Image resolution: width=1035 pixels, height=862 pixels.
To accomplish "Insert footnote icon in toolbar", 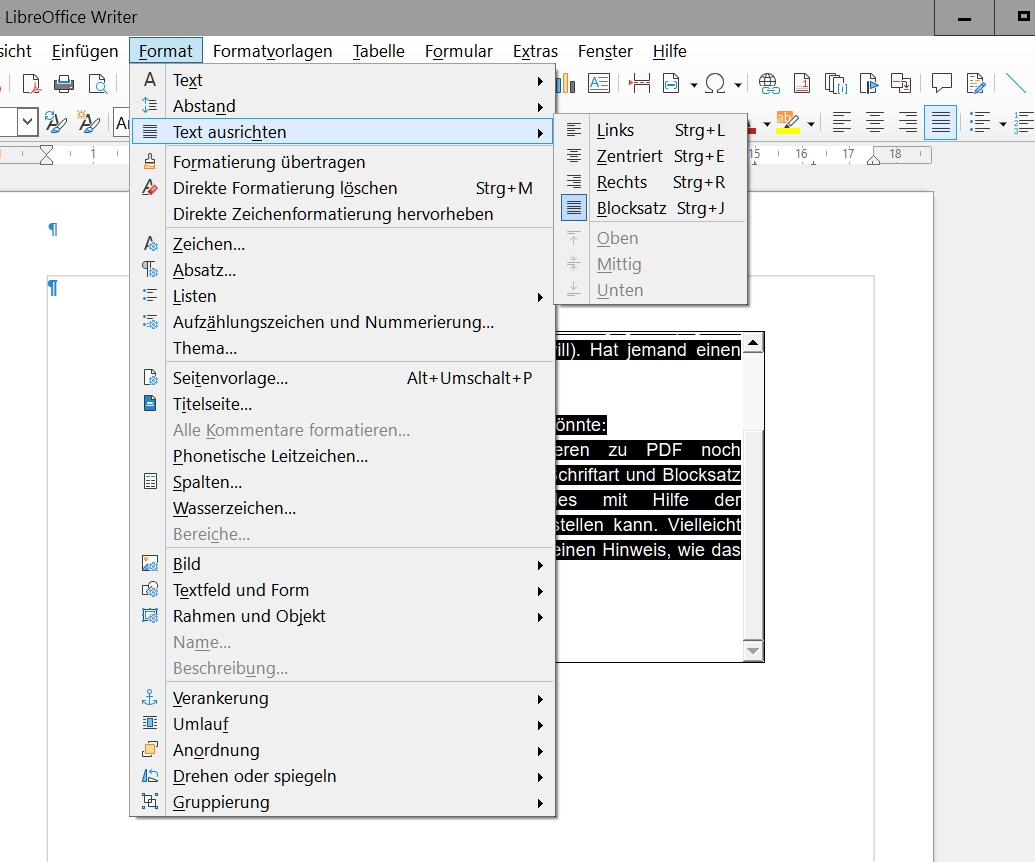I will (x=802, y=83).
